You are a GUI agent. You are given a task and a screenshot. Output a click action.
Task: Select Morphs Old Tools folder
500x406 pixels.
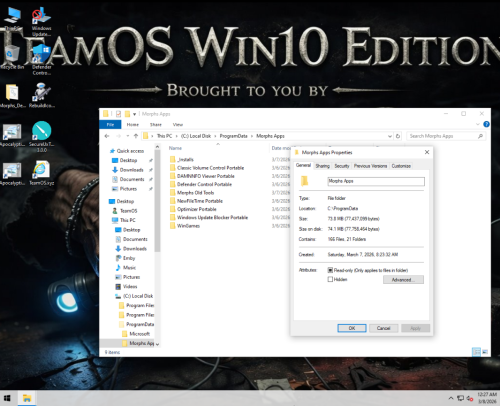195,193
